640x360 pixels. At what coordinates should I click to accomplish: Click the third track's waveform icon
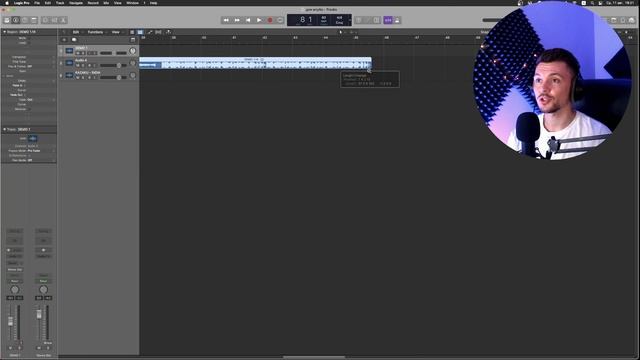(x=69, y=76)
